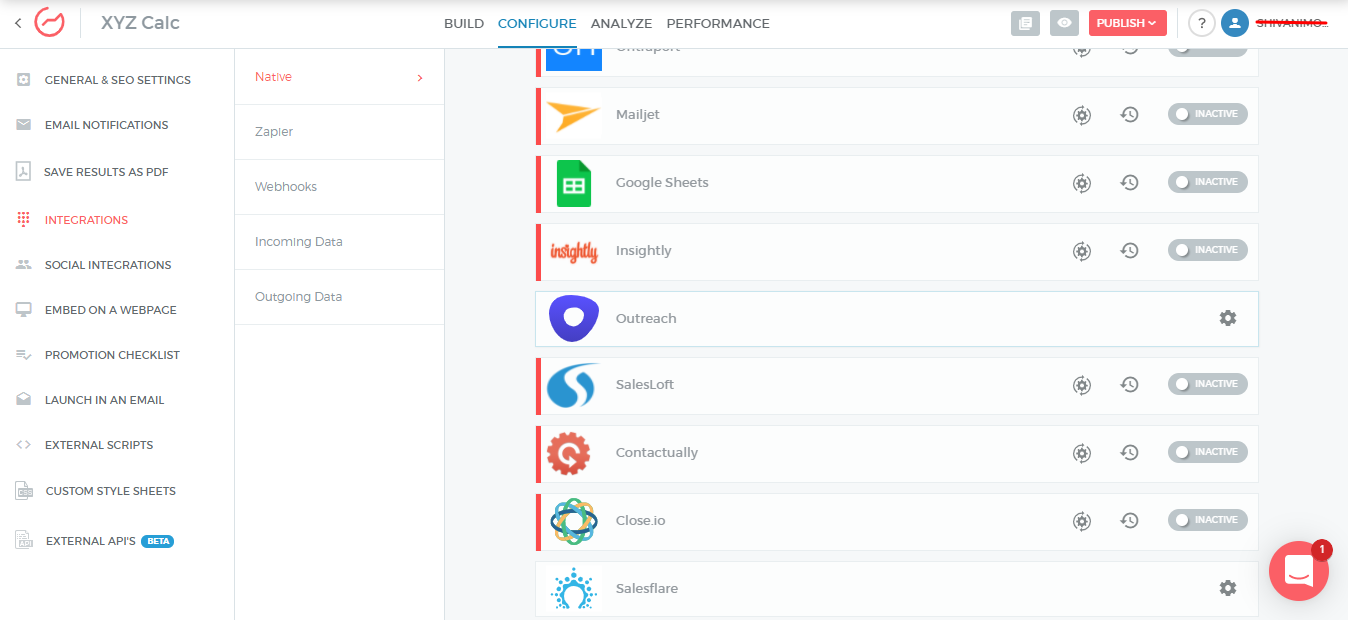Open the Outreach settings gear
Screen dimensions: 1348x620
click(x=1228, y=318)
